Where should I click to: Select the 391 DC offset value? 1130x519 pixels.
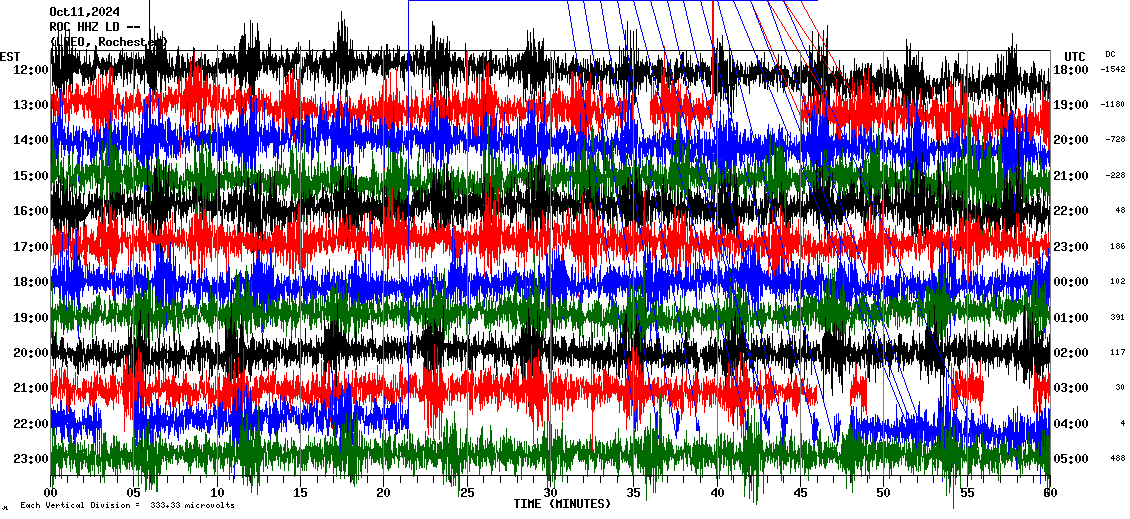tap(1117, 318)
